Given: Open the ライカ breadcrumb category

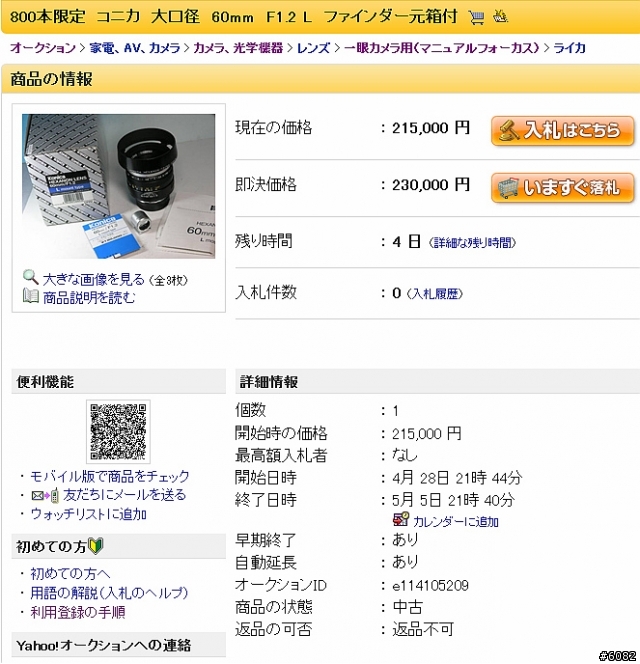Looking at the screenshot, I should 570,48.
